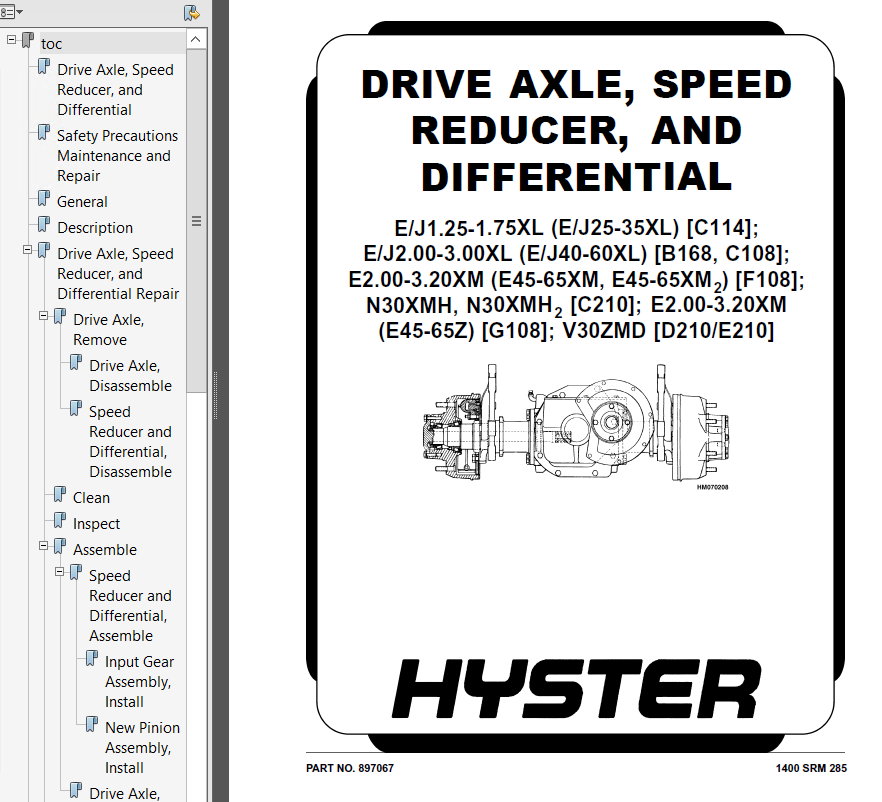
Task: Go to the Description bookmark
Action: [x=95, y=228]
